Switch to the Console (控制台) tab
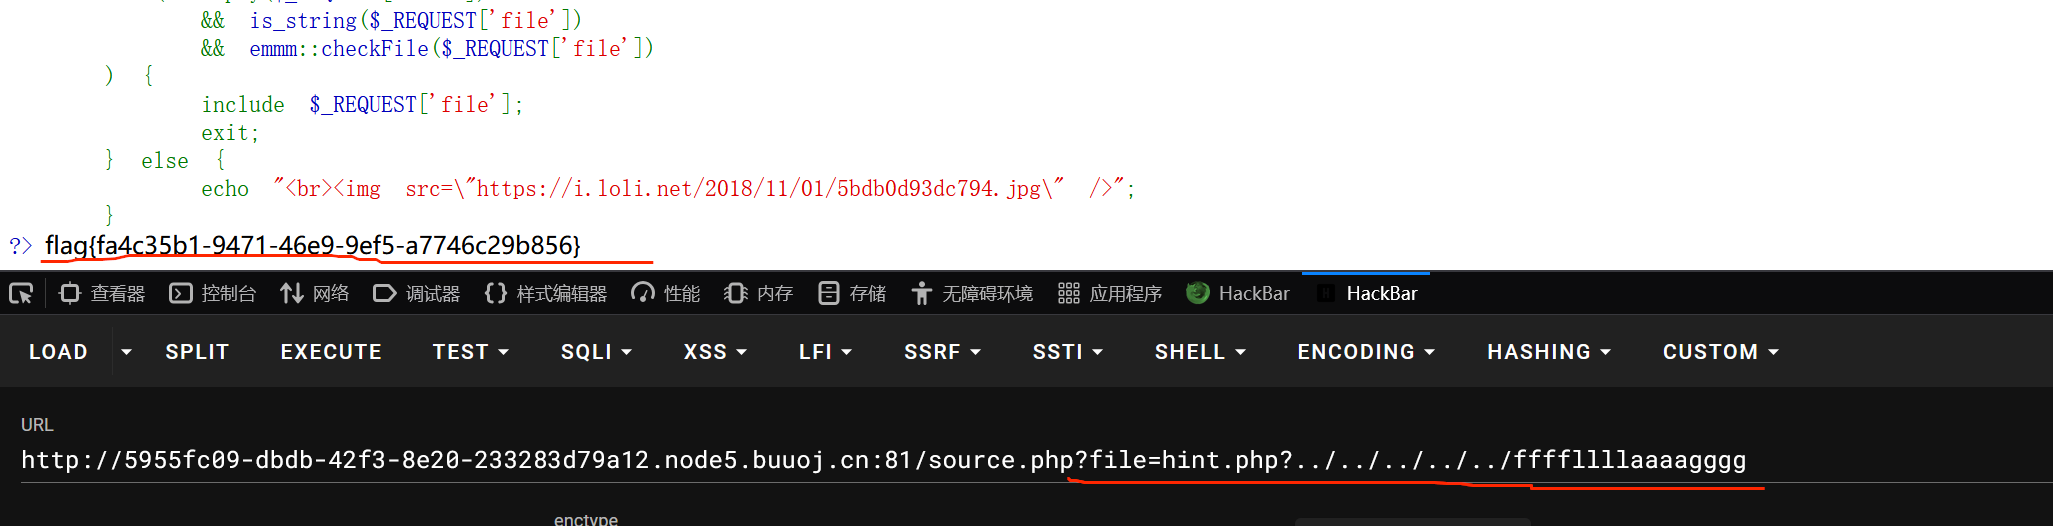The width and height of the screenshot is (2053, 526). click(213, 294)
